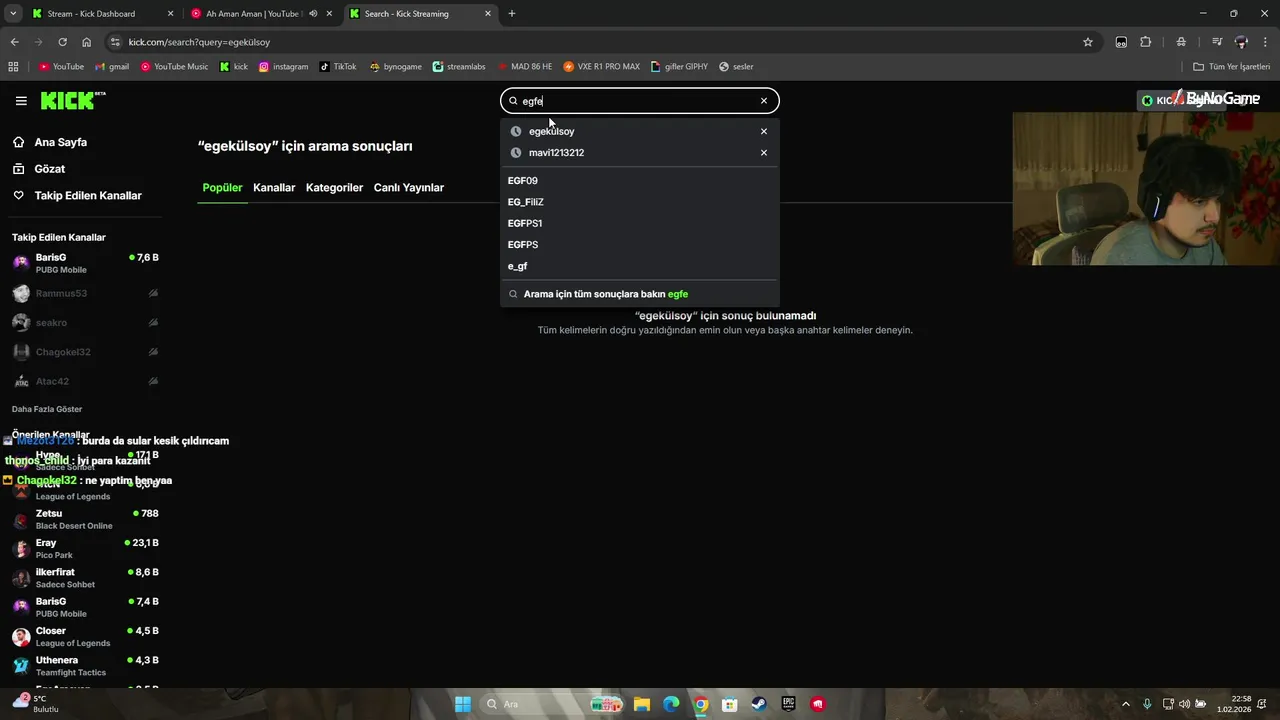Viewport: 1280px width, 720px height.
Task: Choose suggestion e_gf
Action: pyautogui.click(x=518, y=266)
